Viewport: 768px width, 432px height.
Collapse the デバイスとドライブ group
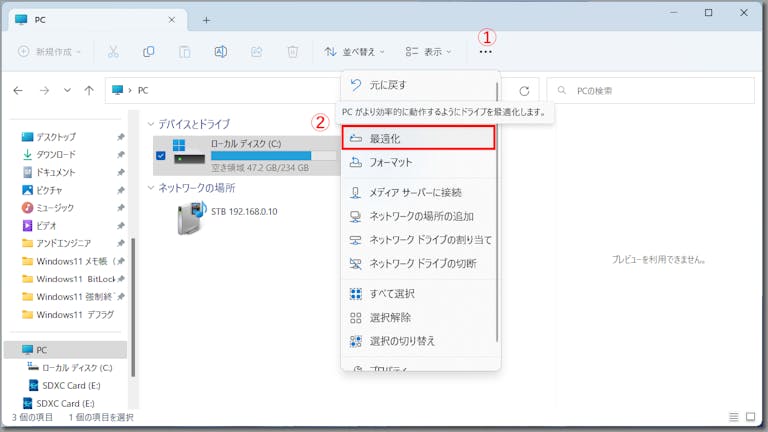(x=151, y=124)
